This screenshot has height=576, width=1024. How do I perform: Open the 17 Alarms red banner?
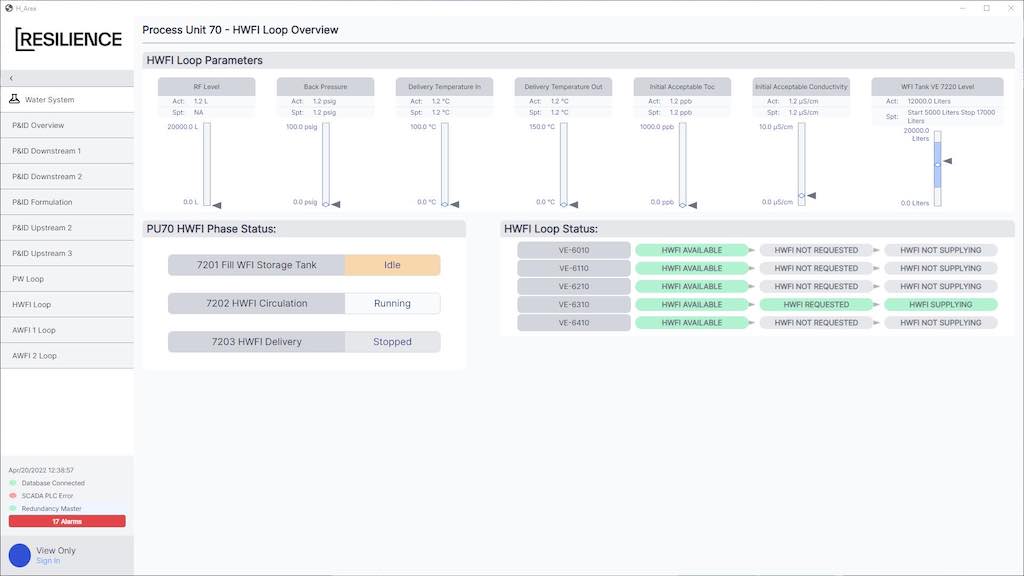point(67,521)
